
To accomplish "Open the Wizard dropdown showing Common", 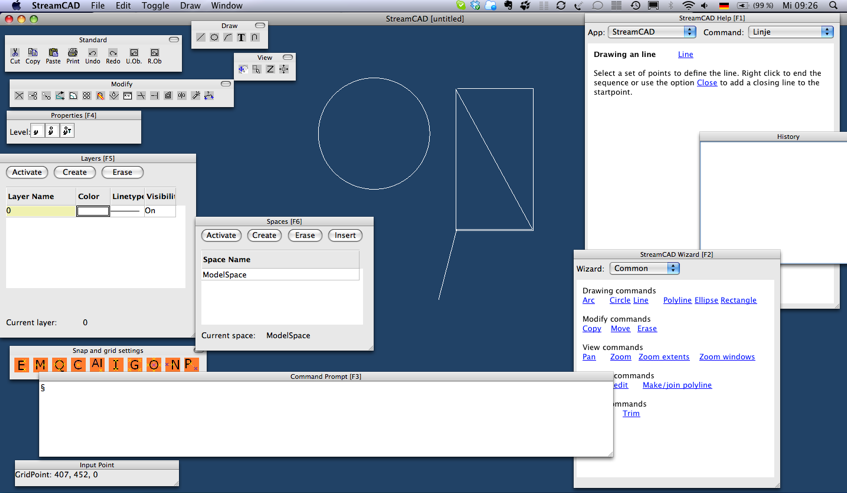I will 644,268.
